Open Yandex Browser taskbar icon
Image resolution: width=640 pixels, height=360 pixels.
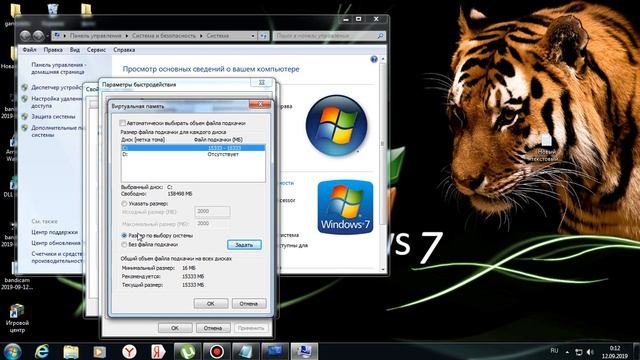tap(129, 351)
